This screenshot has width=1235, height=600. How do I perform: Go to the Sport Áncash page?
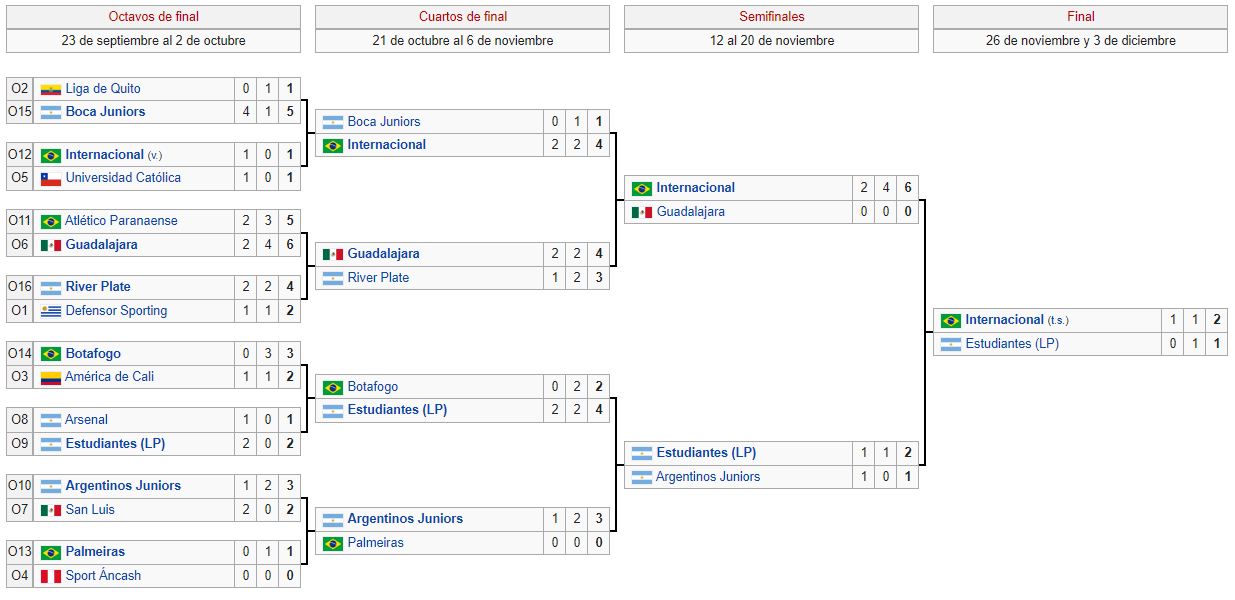coord(103,576)
